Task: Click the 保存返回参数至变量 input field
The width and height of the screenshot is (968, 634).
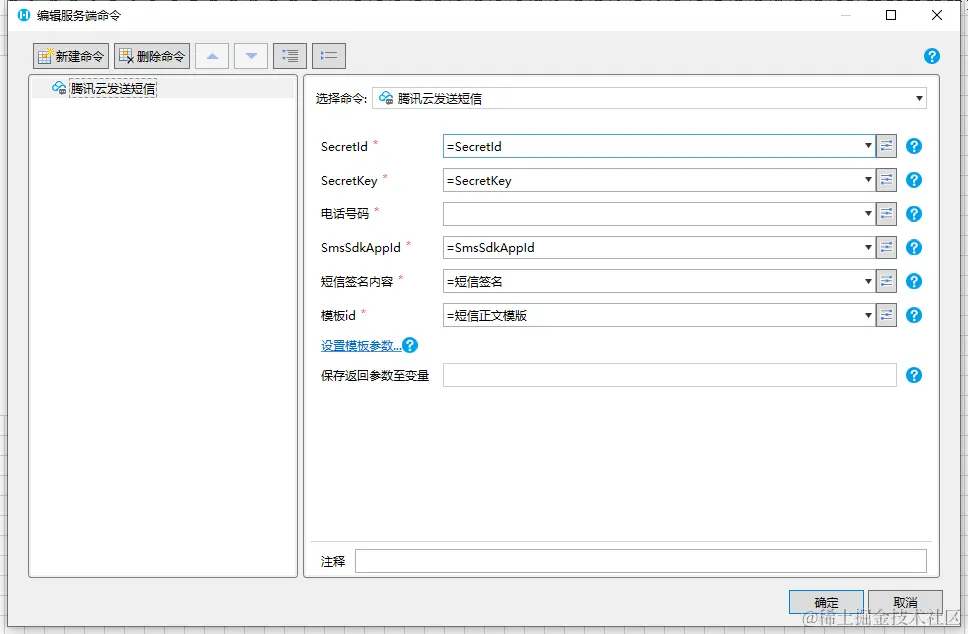Action: tap(670, 375)
